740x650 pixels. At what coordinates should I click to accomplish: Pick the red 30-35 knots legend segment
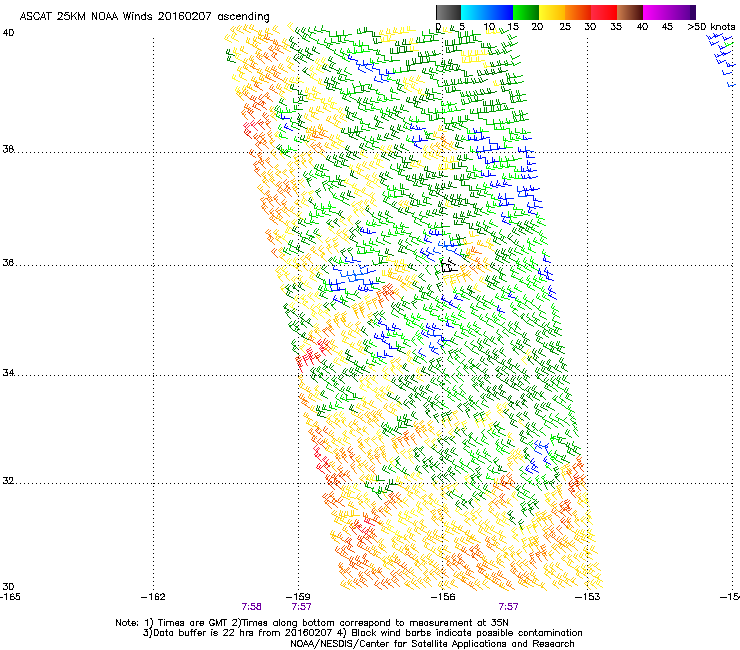(604, 12)
